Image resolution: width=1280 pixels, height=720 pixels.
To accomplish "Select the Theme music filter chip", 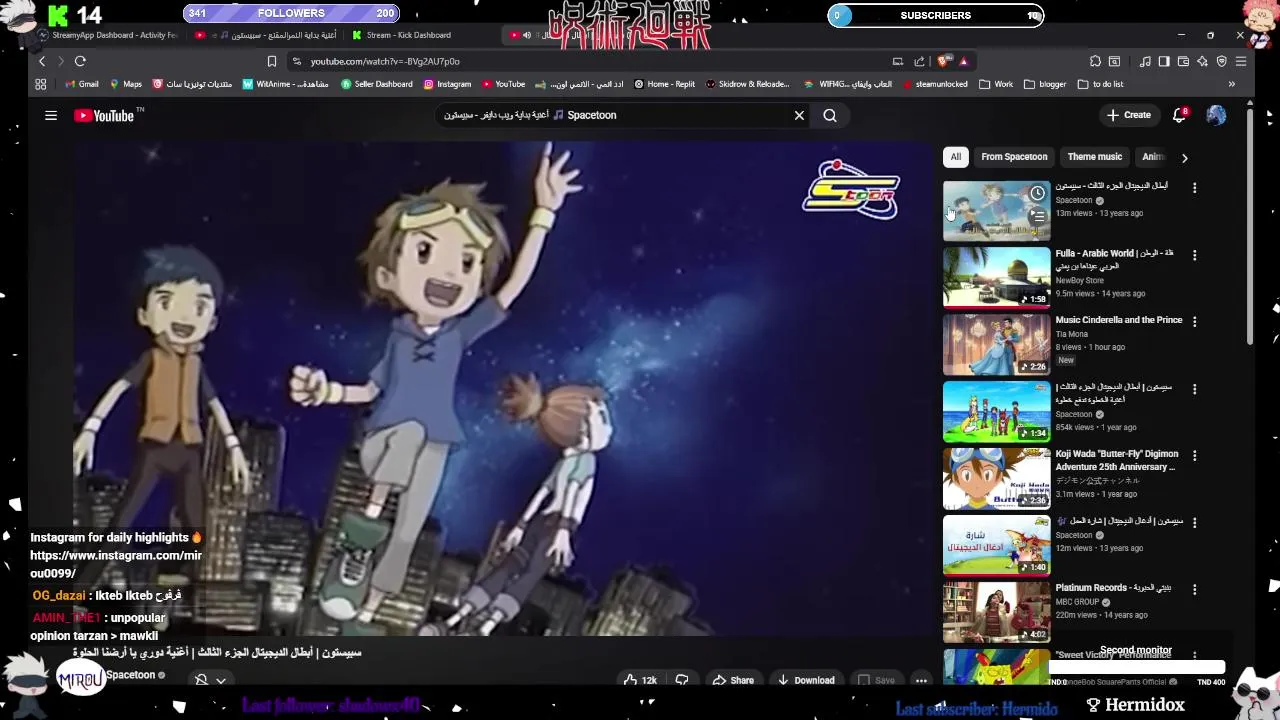I will 1095,157.
